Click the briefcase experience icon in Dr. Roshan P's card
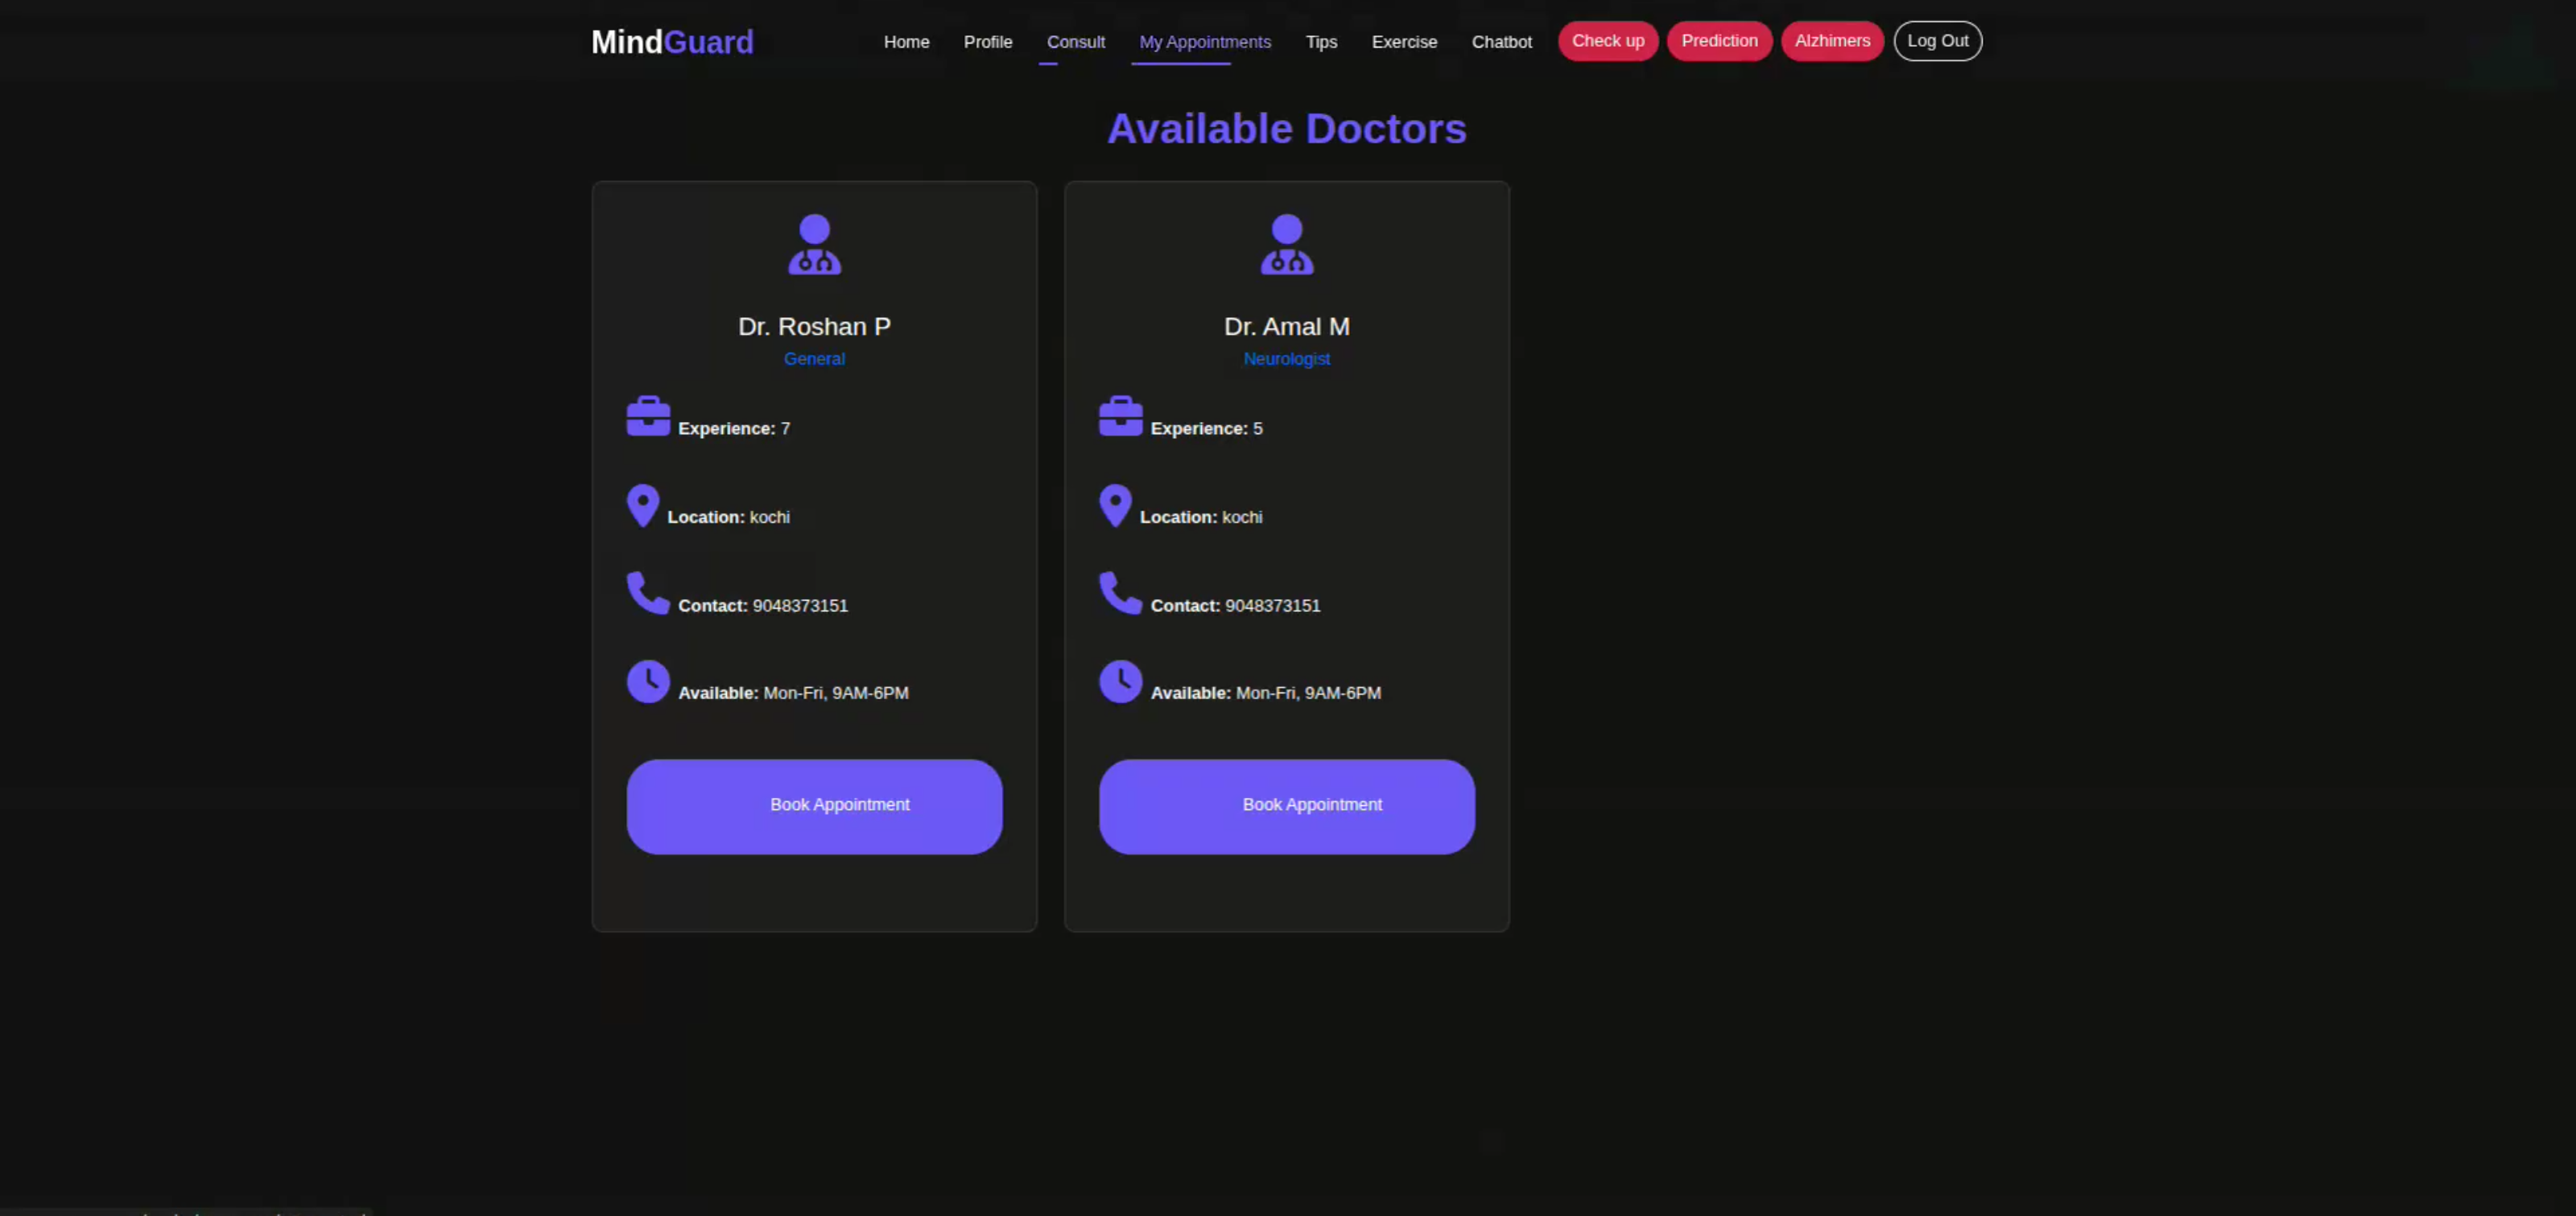The width and height of the screenshot is (2576, 1216). point(648,416)
